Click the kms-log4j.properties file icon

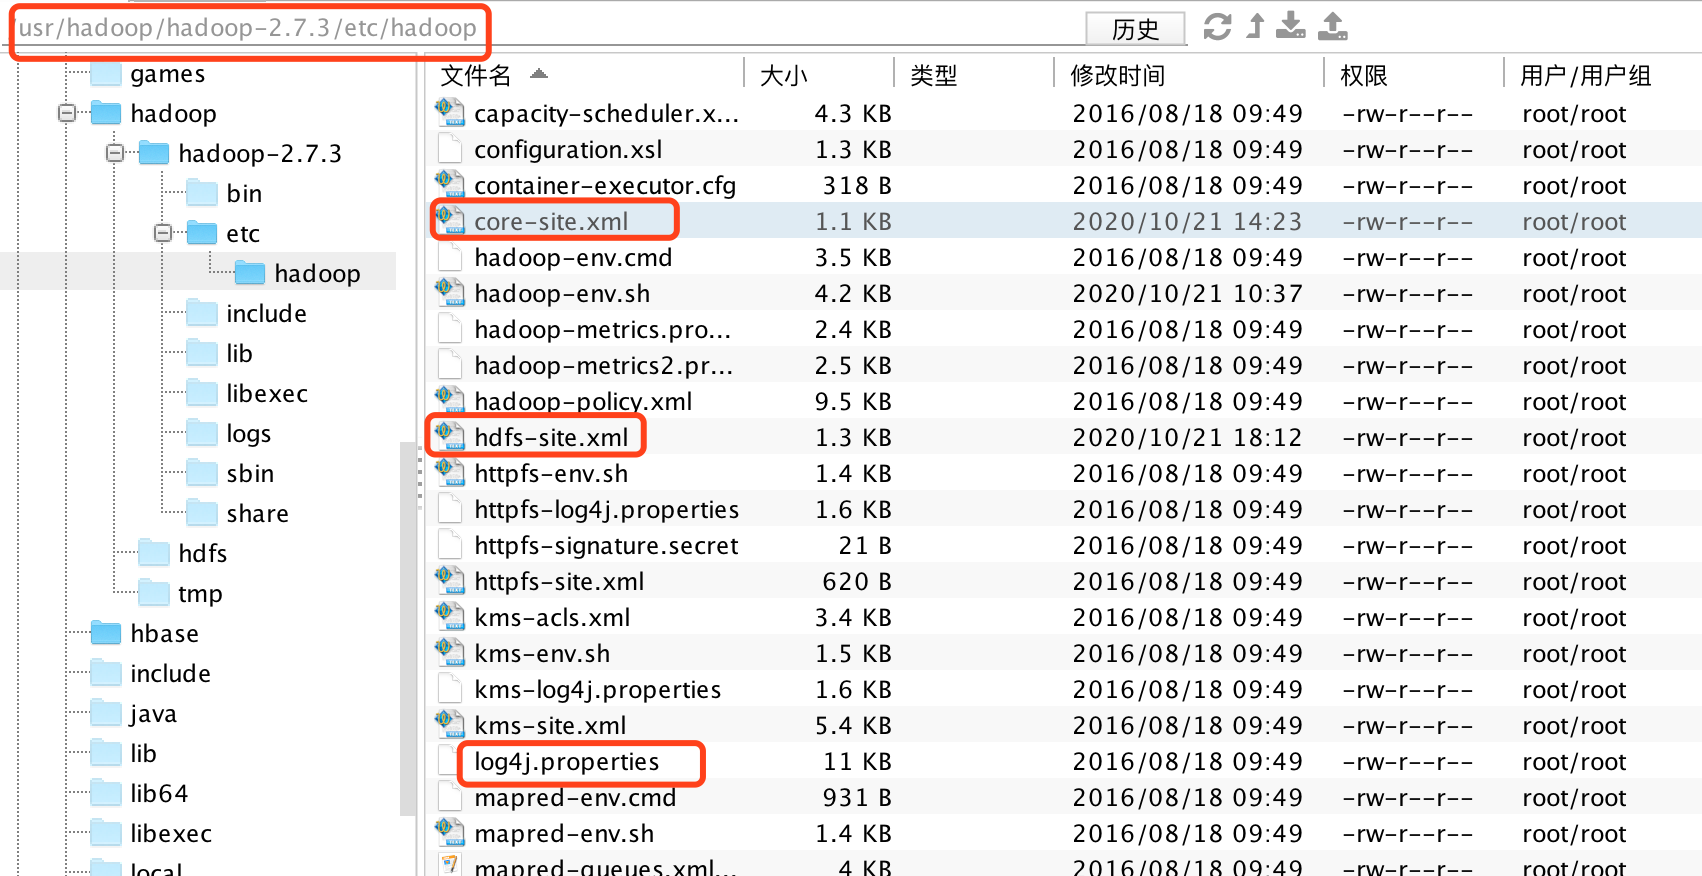click(450, 689)
